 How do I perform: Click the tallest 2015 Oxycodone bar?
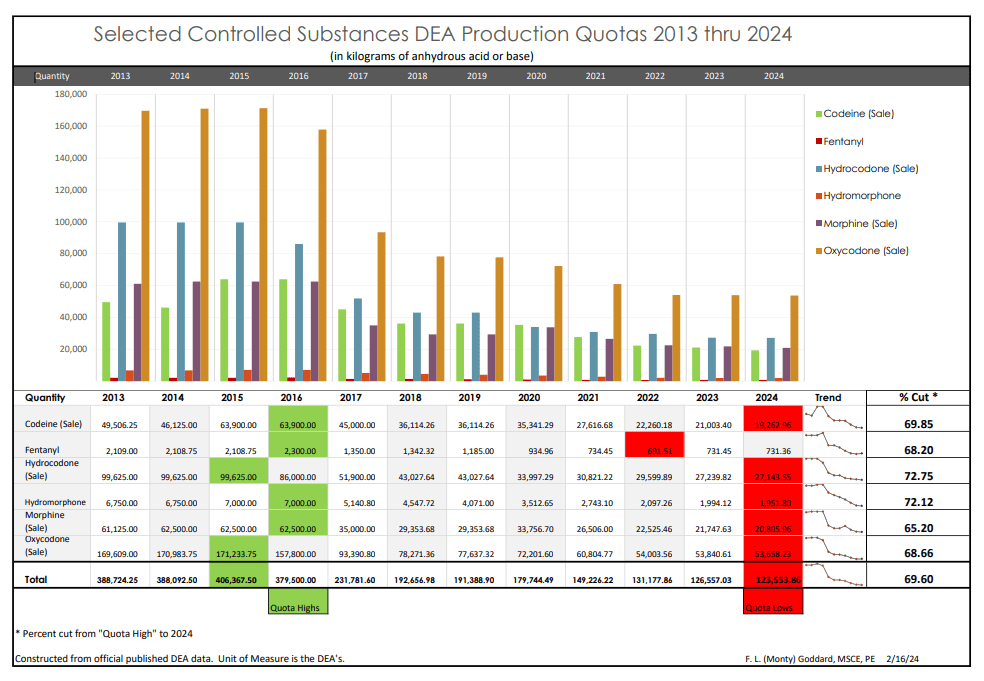(x=263, y=244)
